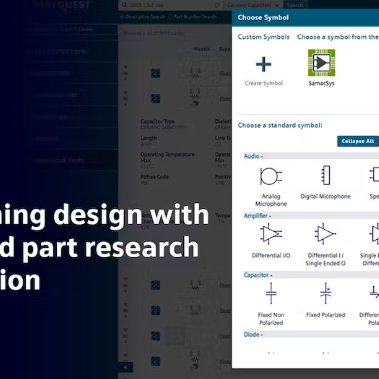Choose the Analog Microphone symbol
The image size is (379, 379).
271,176
